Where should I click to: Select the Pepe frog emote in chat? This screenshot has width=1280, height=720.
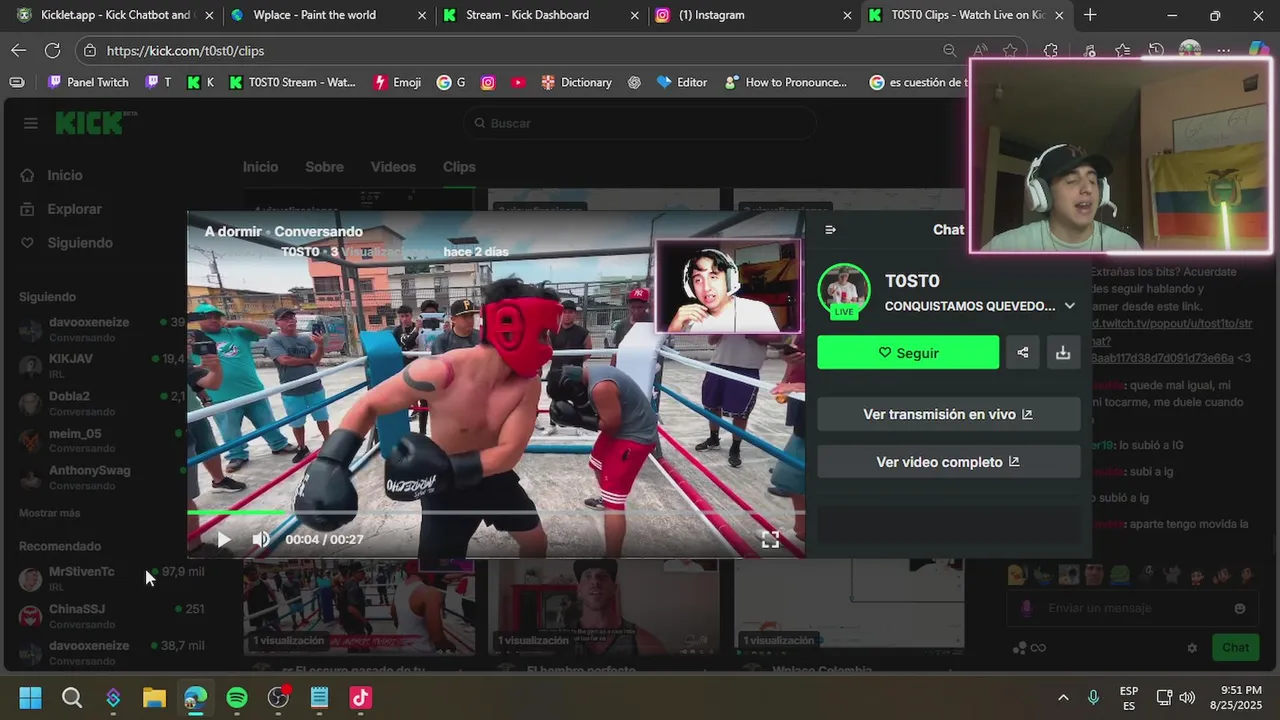pos(1120,575)
